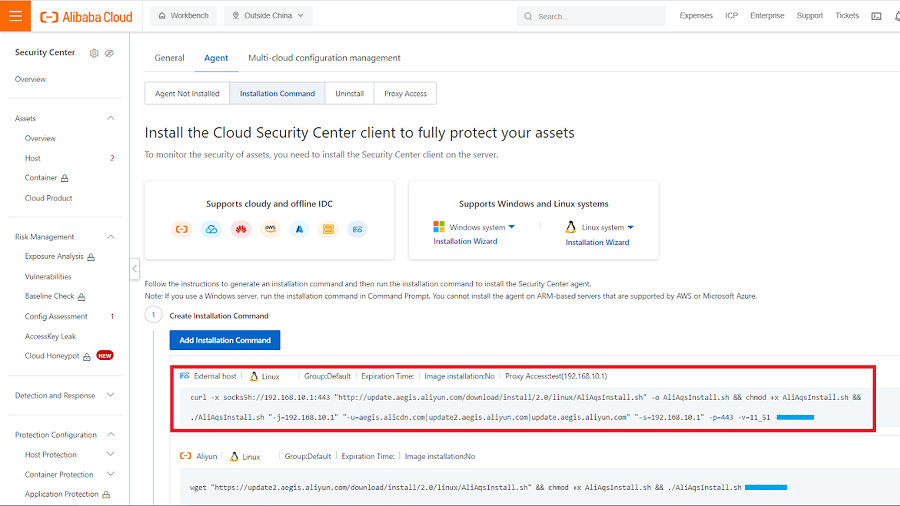900x506 pixels.
Task: Click the Security Center settings gear icon
Action: tap(94, 53)
